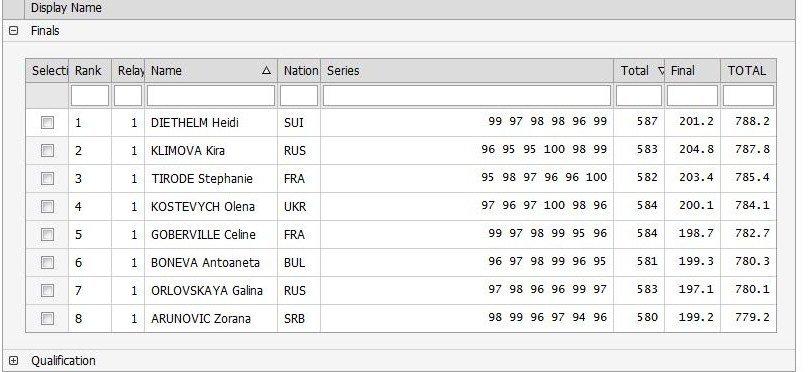This screenshot has height=372, width=810.
Task: Click the descending sort arrow on Total column
Action: pyautogui.click(x=660, y=71)
